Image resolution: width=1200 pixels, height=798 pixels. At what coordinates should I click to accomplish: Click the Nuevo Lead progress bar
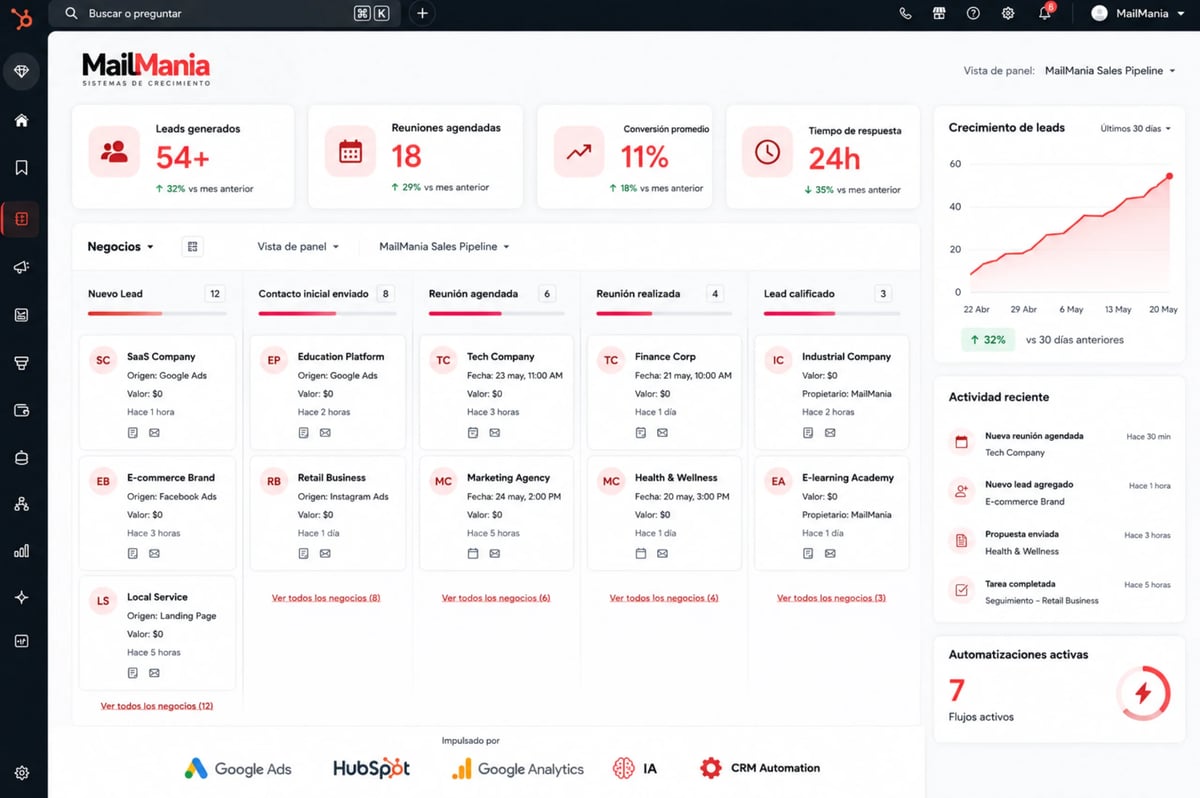156,314
